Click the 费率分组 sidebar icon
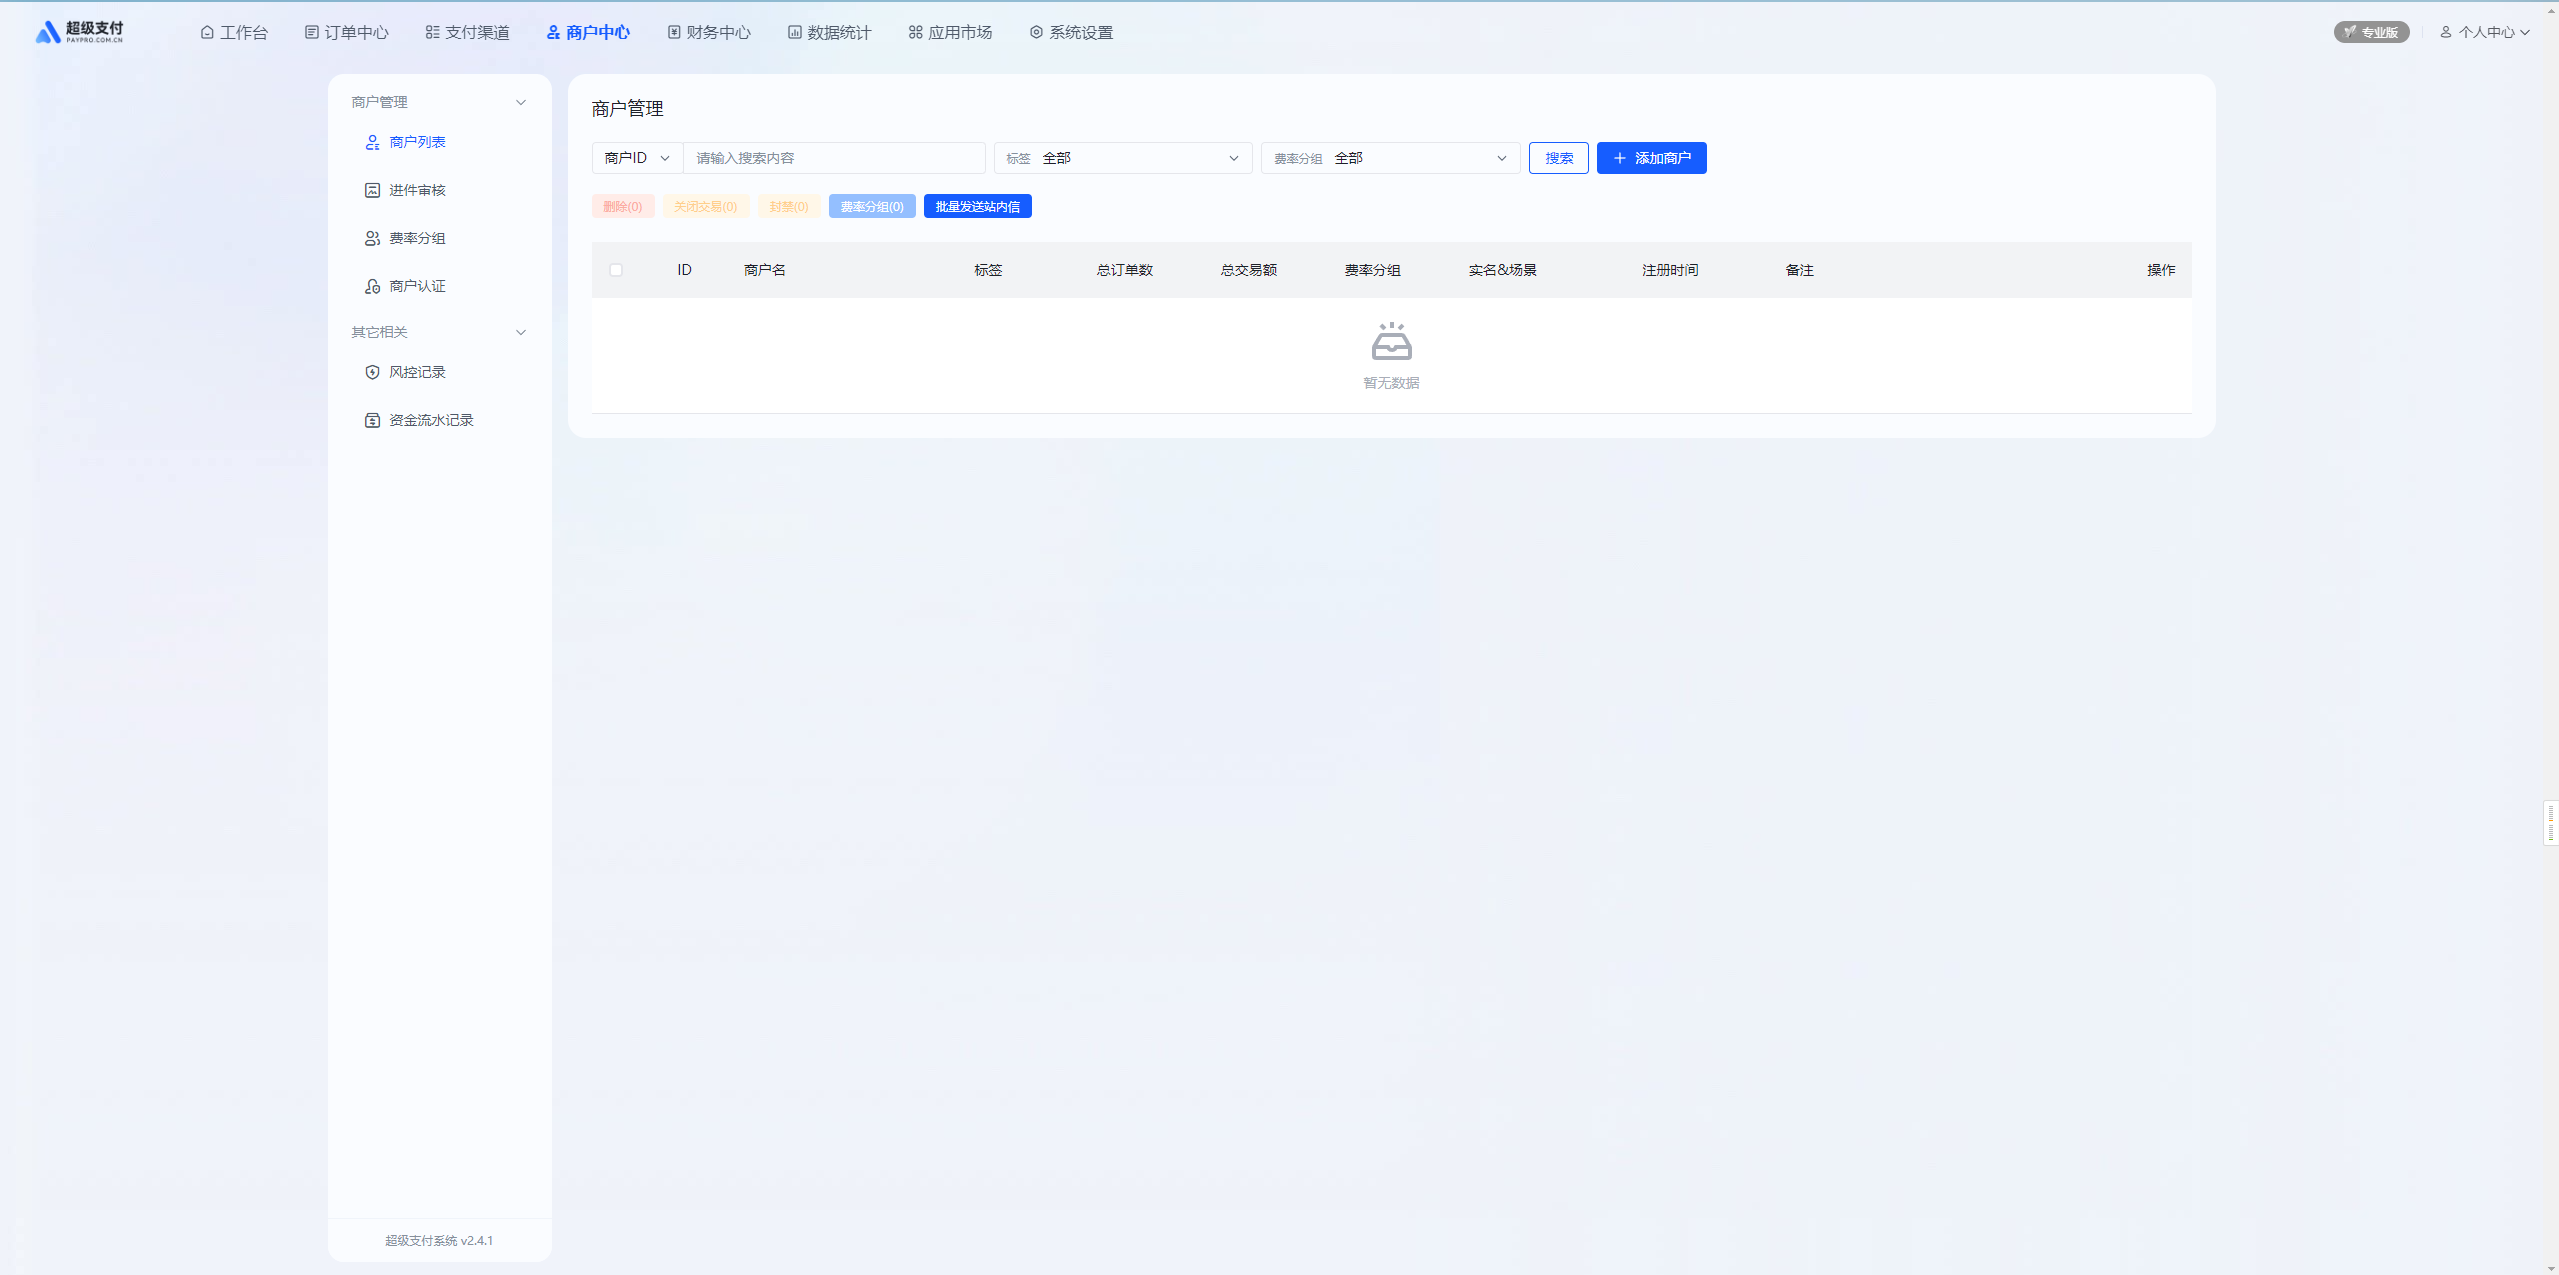 pos(372,238)
